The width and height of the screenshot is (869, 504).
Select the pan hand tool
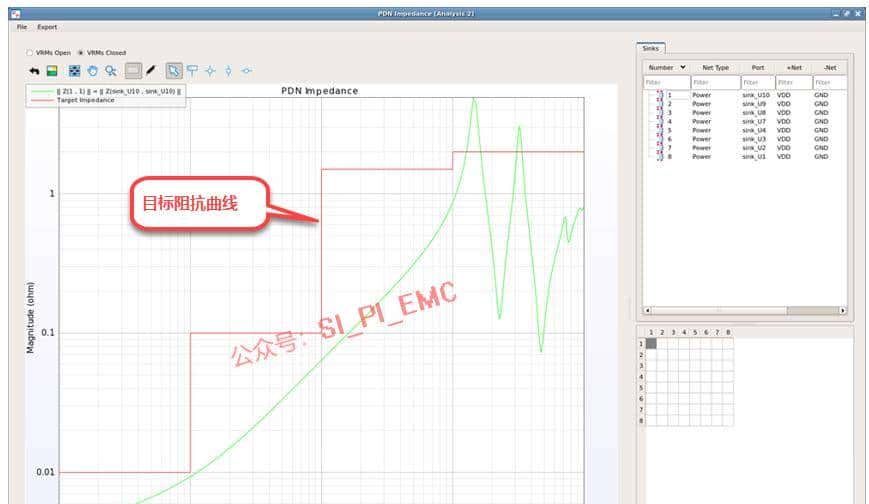point(92,71)
